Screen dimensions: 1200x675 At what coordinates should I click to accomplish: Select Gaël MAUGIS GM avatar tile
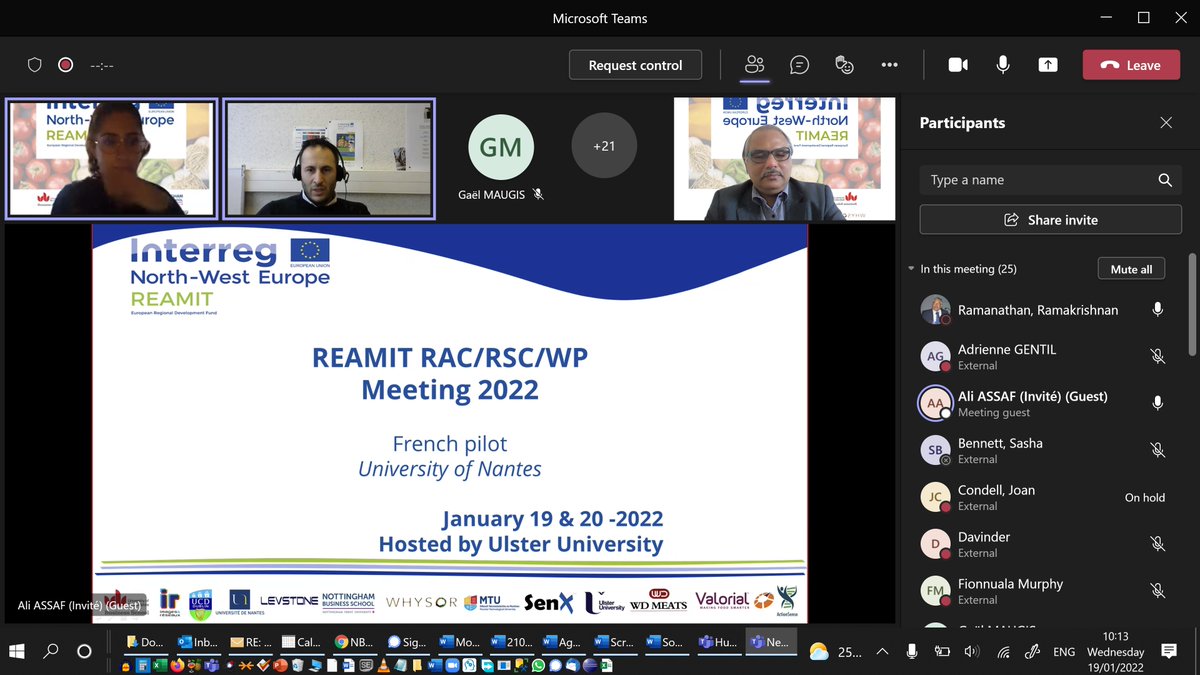pos(501,148)
